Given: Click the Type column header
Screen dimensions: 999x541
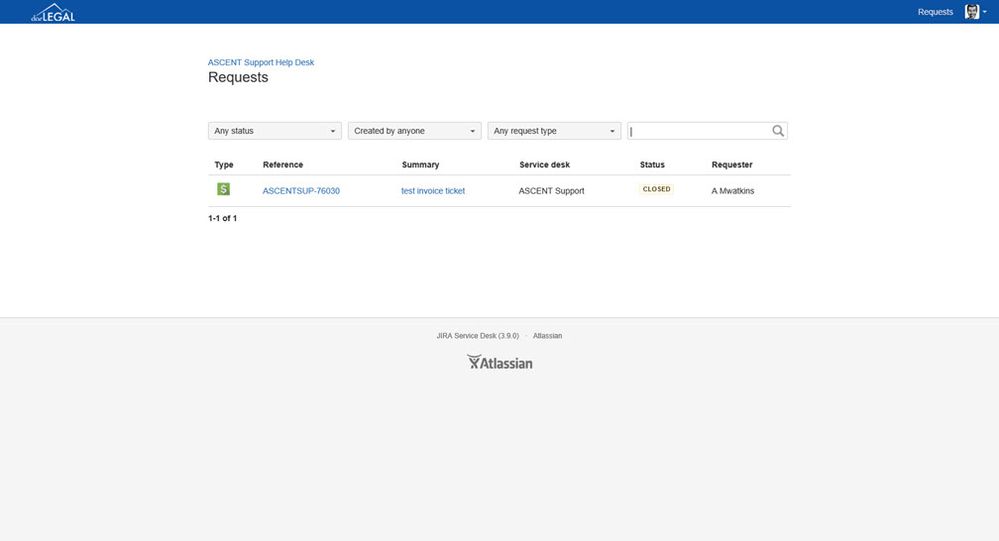Looking at the screenshot, I should (x=224, y=164).
